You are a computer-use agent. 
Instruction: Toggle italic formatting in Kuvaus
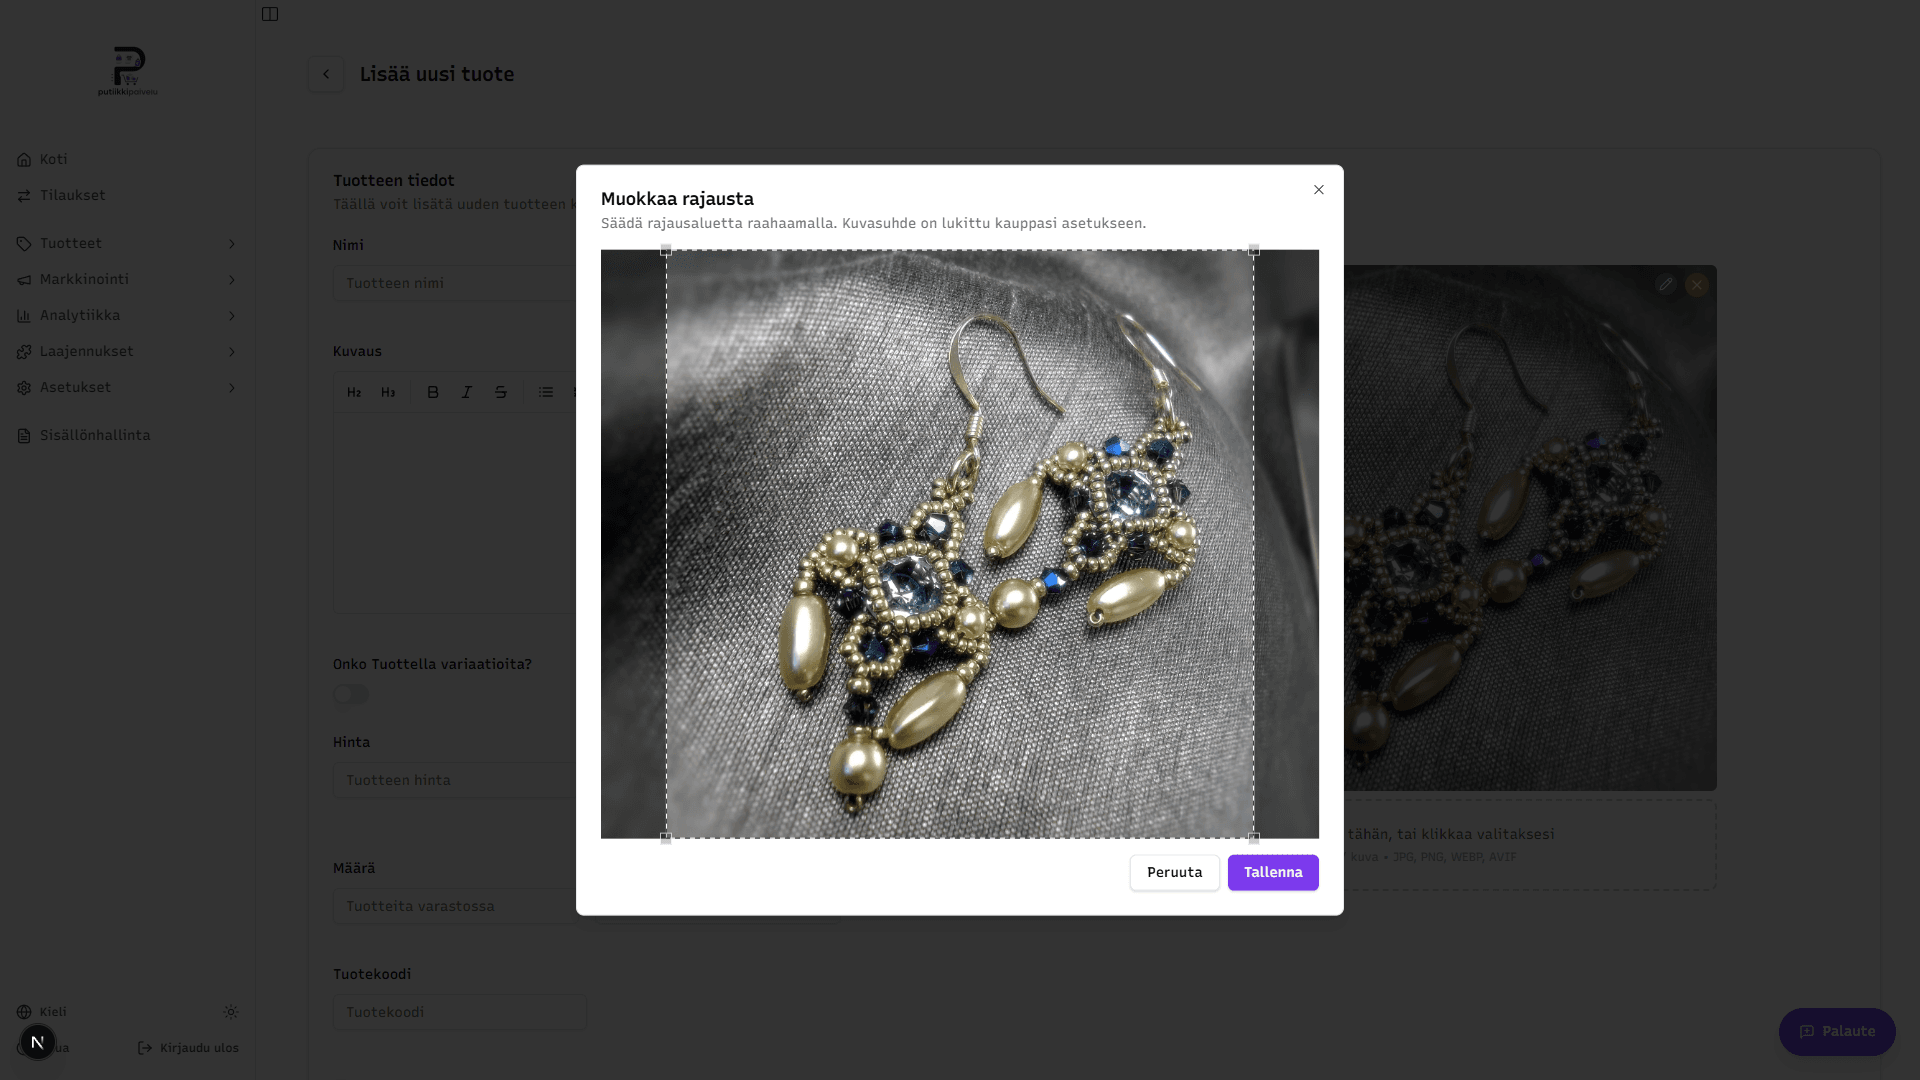(467, 393)
